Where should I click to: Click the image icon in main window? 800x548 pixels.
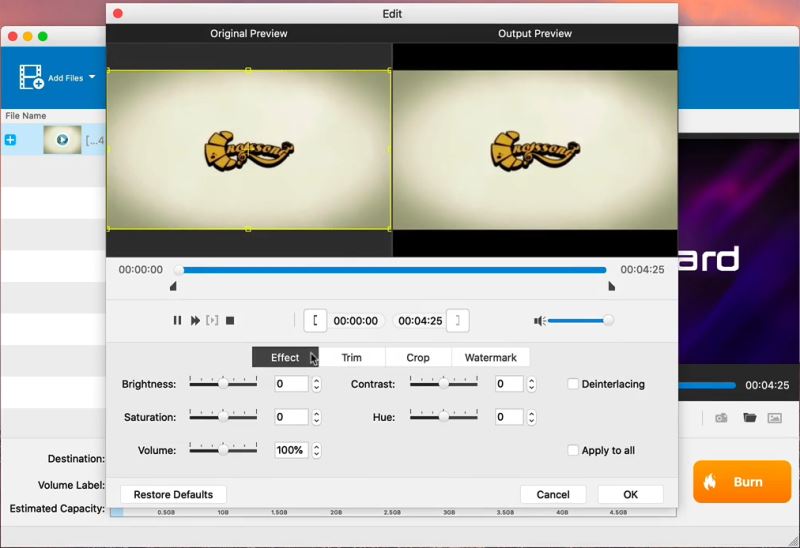click(774, 418)
